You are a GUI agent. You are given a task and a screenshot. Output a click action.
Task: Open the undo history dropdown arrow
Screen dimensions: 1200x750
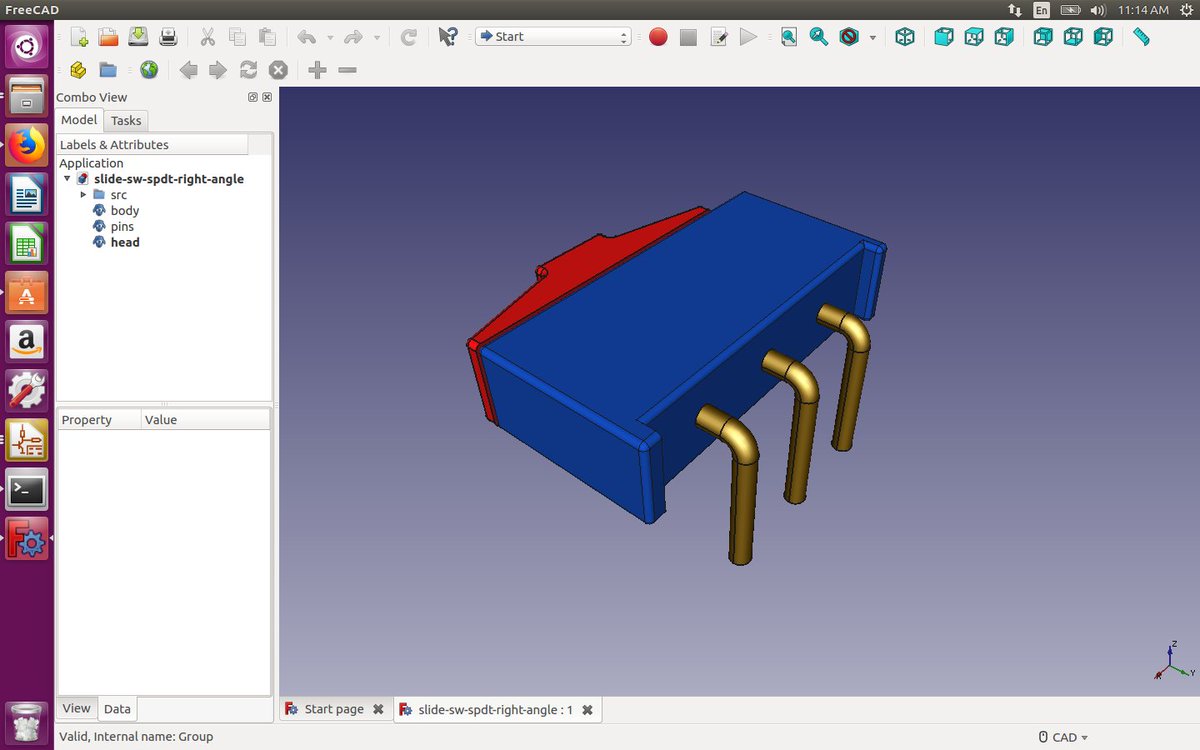[330, 38]
